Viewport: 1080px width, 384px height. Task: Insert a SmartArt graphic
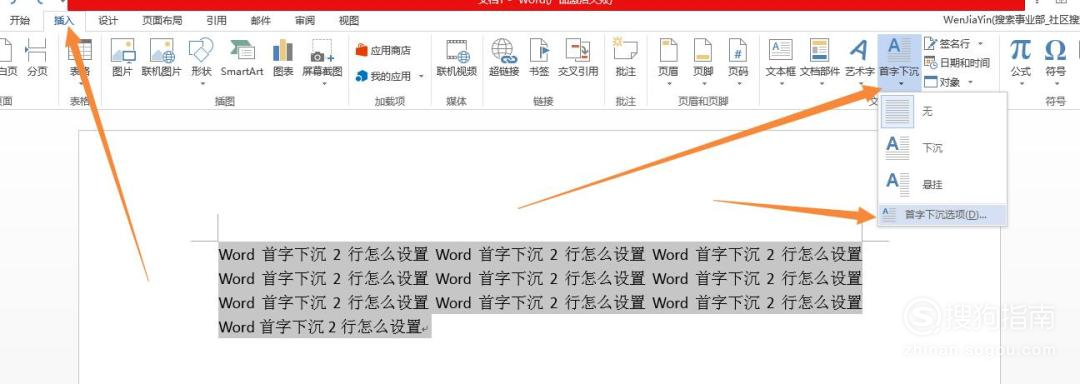(242, 58)
